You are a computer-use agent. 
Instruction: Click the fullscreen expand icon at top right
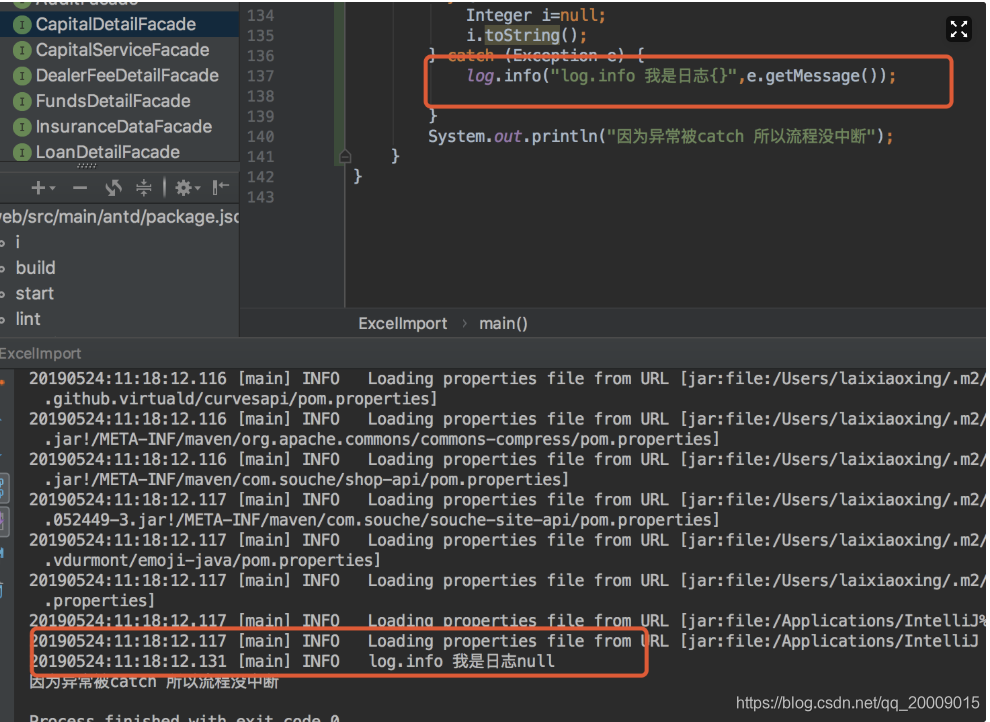(958, 29)
